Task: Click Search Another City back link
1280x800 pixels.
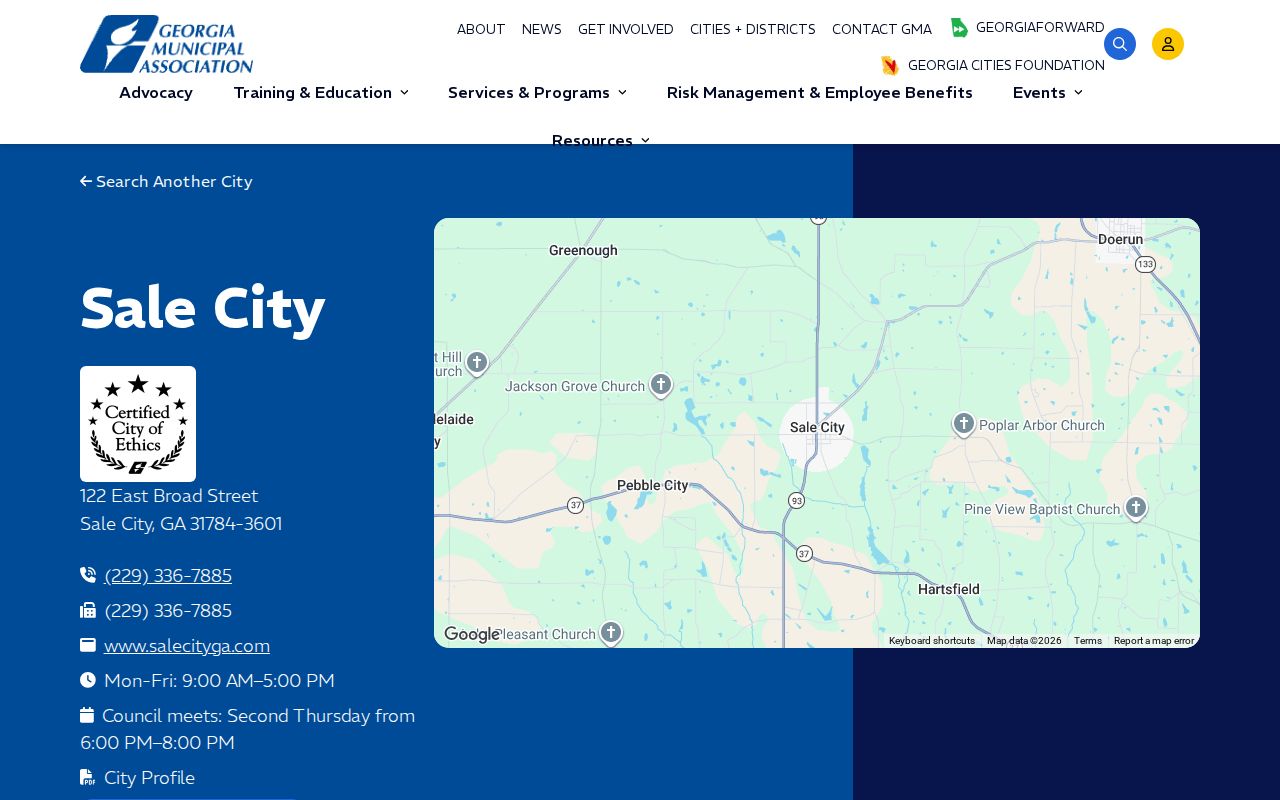Action: tap(166, 182)
